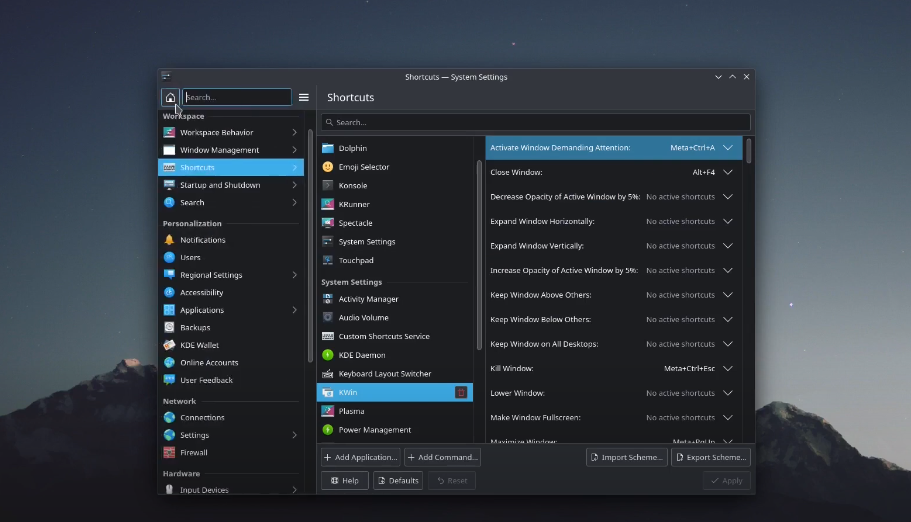Click the Defaults button
911x522 pixels.
[397, 481]
